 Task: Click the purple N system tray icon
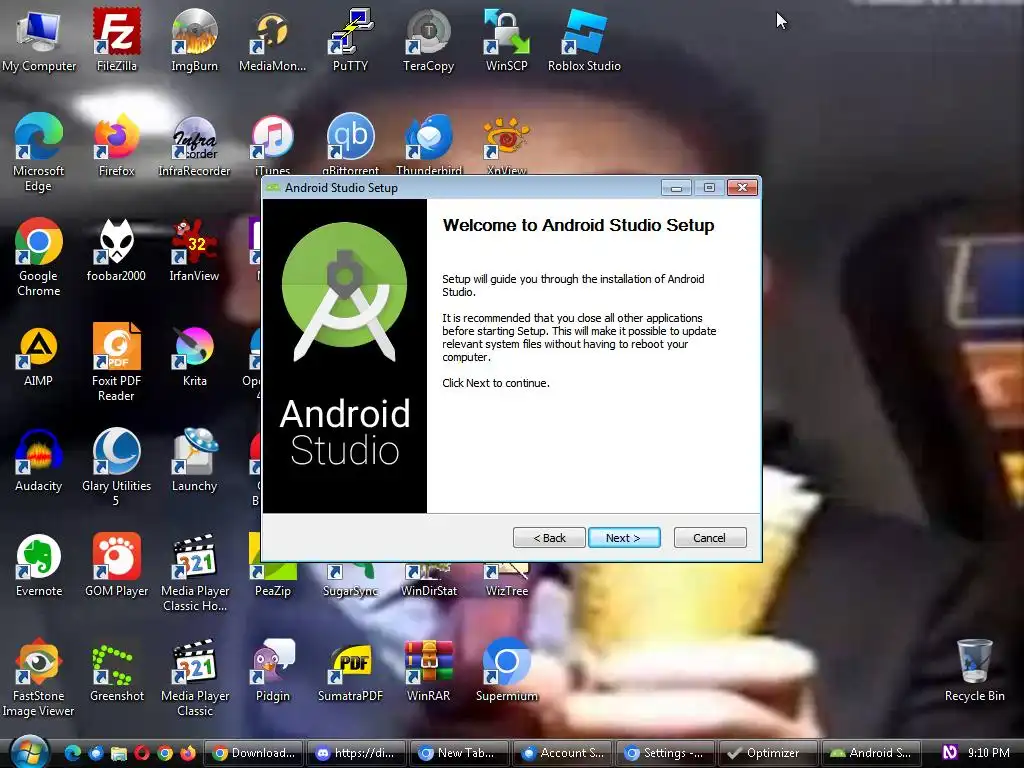click(950, 753)
